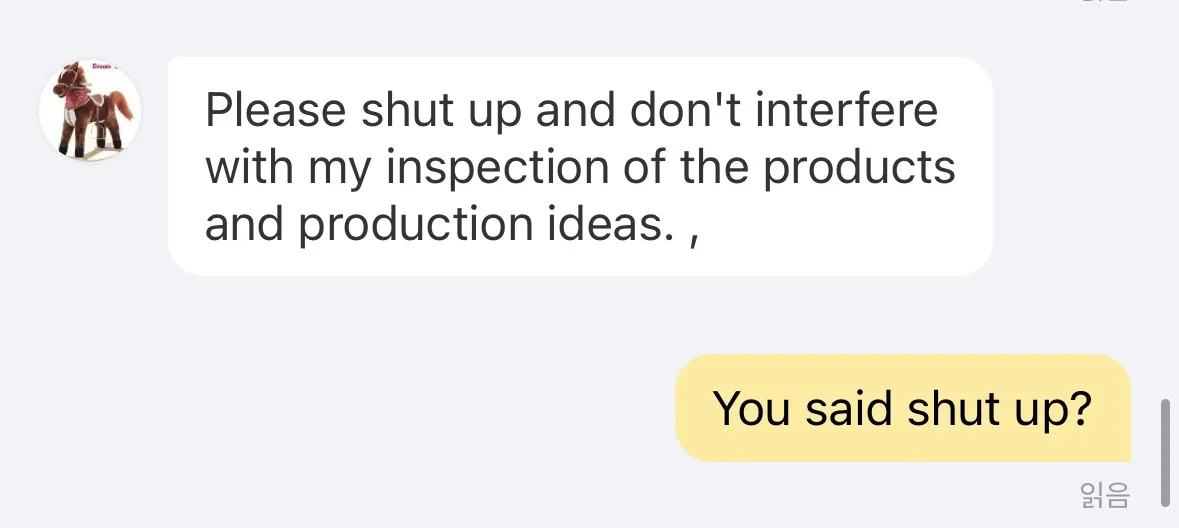Click the word 'my' in the white bubble
Viewport: 1179px width, 528px height.
click(339, 171)
